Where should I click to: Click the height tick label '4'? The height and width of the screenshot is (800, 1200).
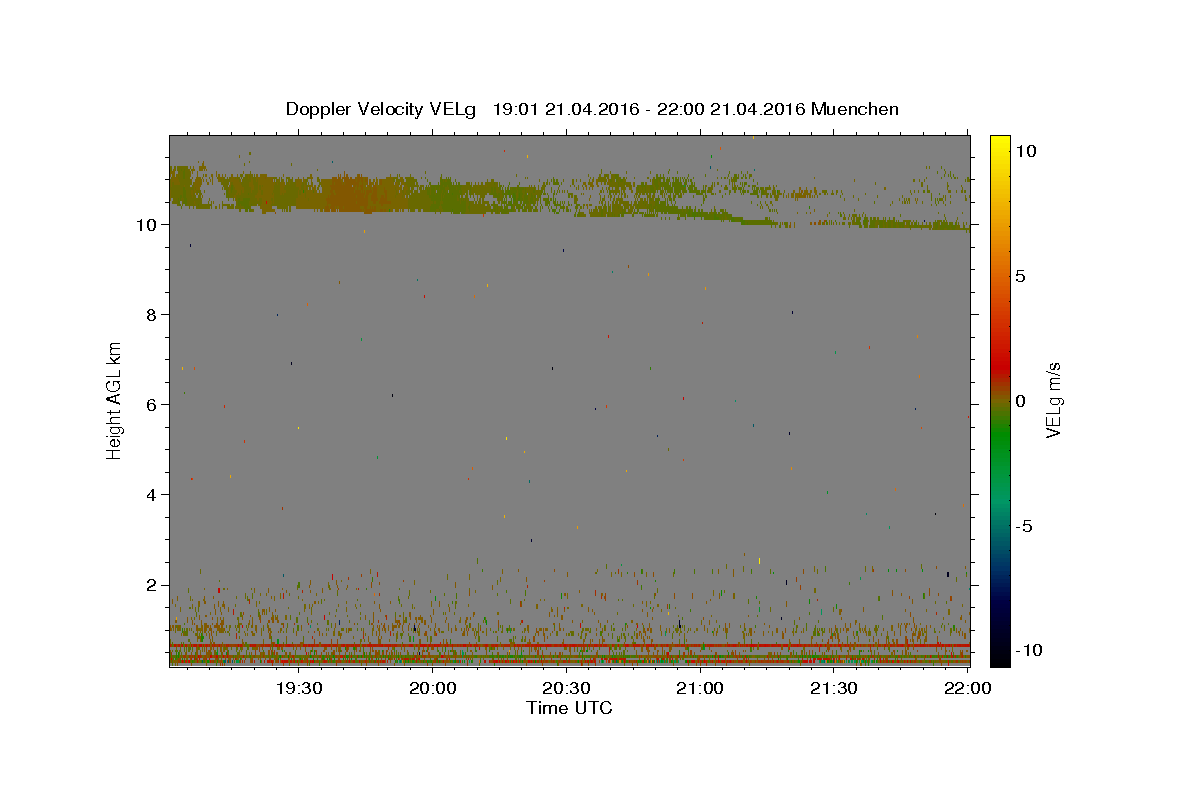(152, 494)
